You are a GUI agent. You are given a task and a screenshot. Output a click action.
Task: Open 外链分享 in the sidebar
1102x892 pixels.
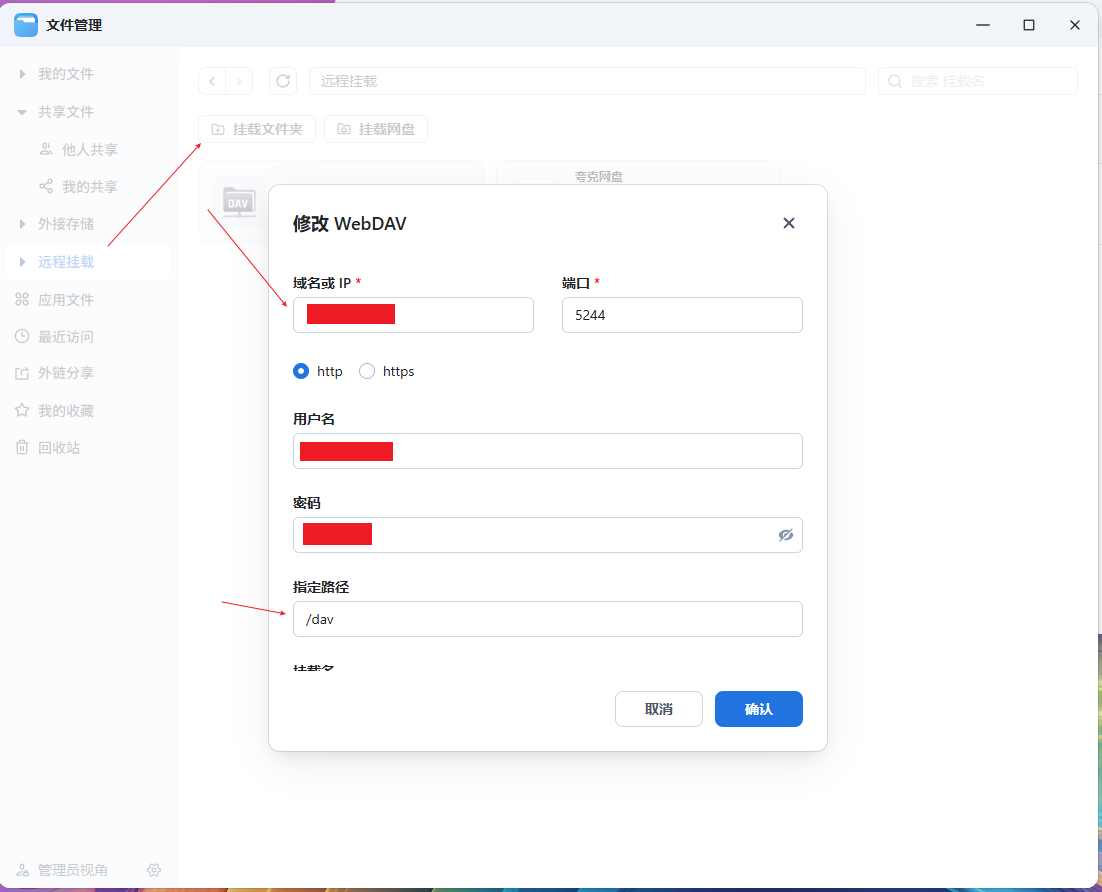point(65,373)
